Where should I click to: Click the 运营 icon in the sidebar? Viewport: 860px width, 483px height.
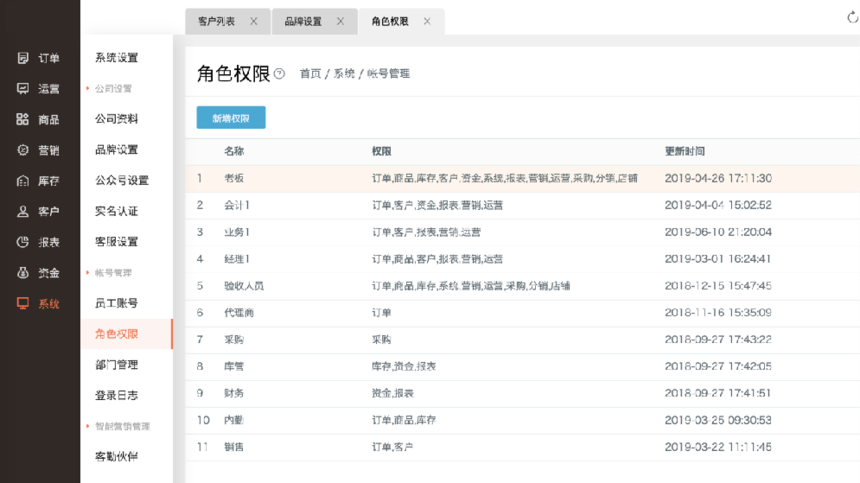click(22, 89)
